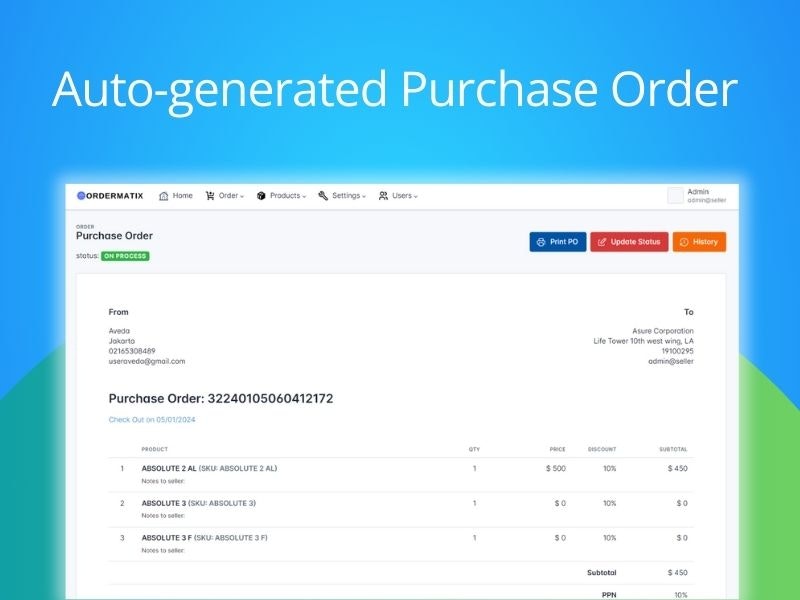Click the Products box icon
800x600 pixels.
tap(261, 196)
